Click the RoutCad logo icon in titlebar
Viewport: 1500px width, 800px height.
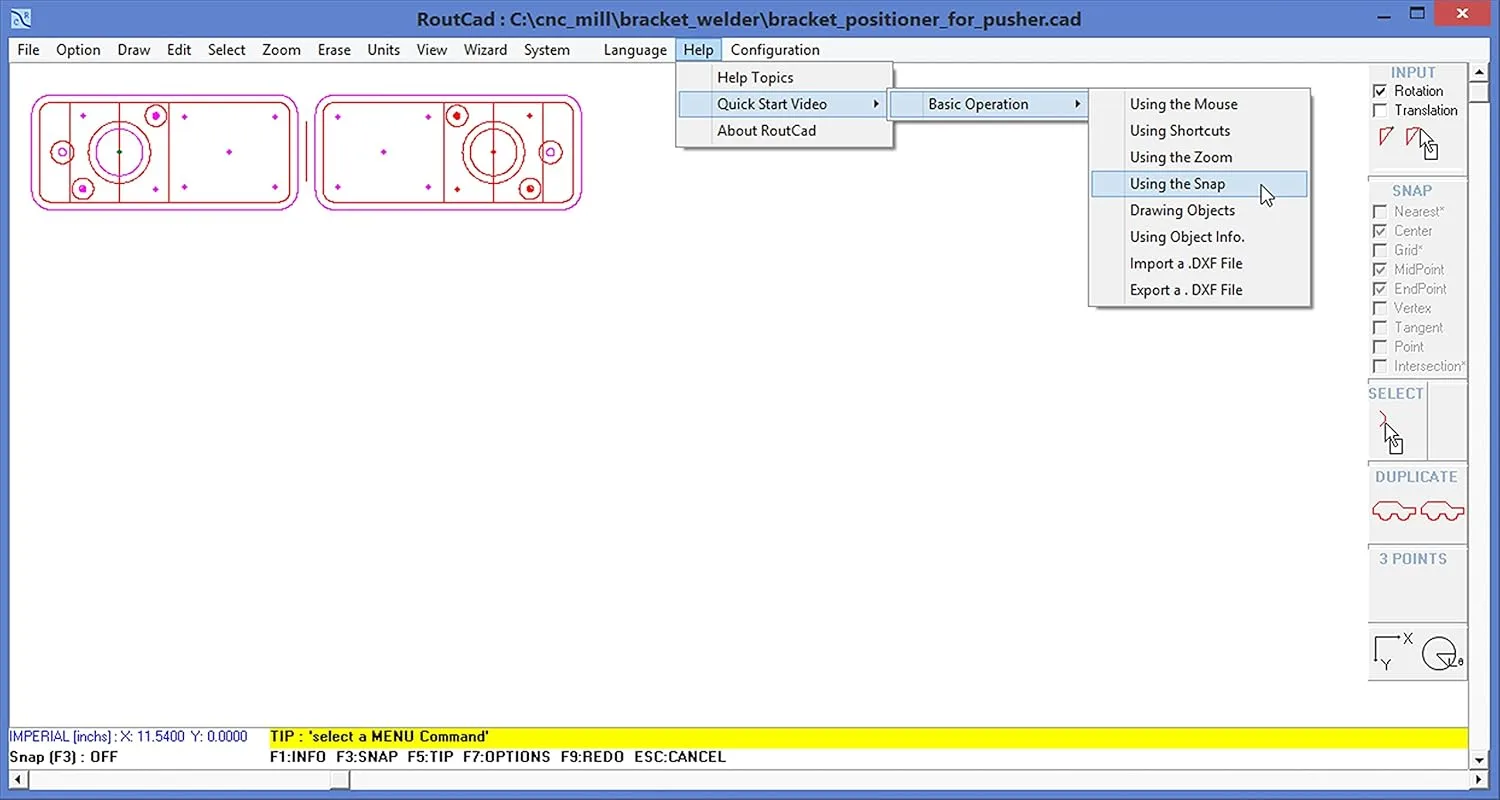(x=21, y=17)
